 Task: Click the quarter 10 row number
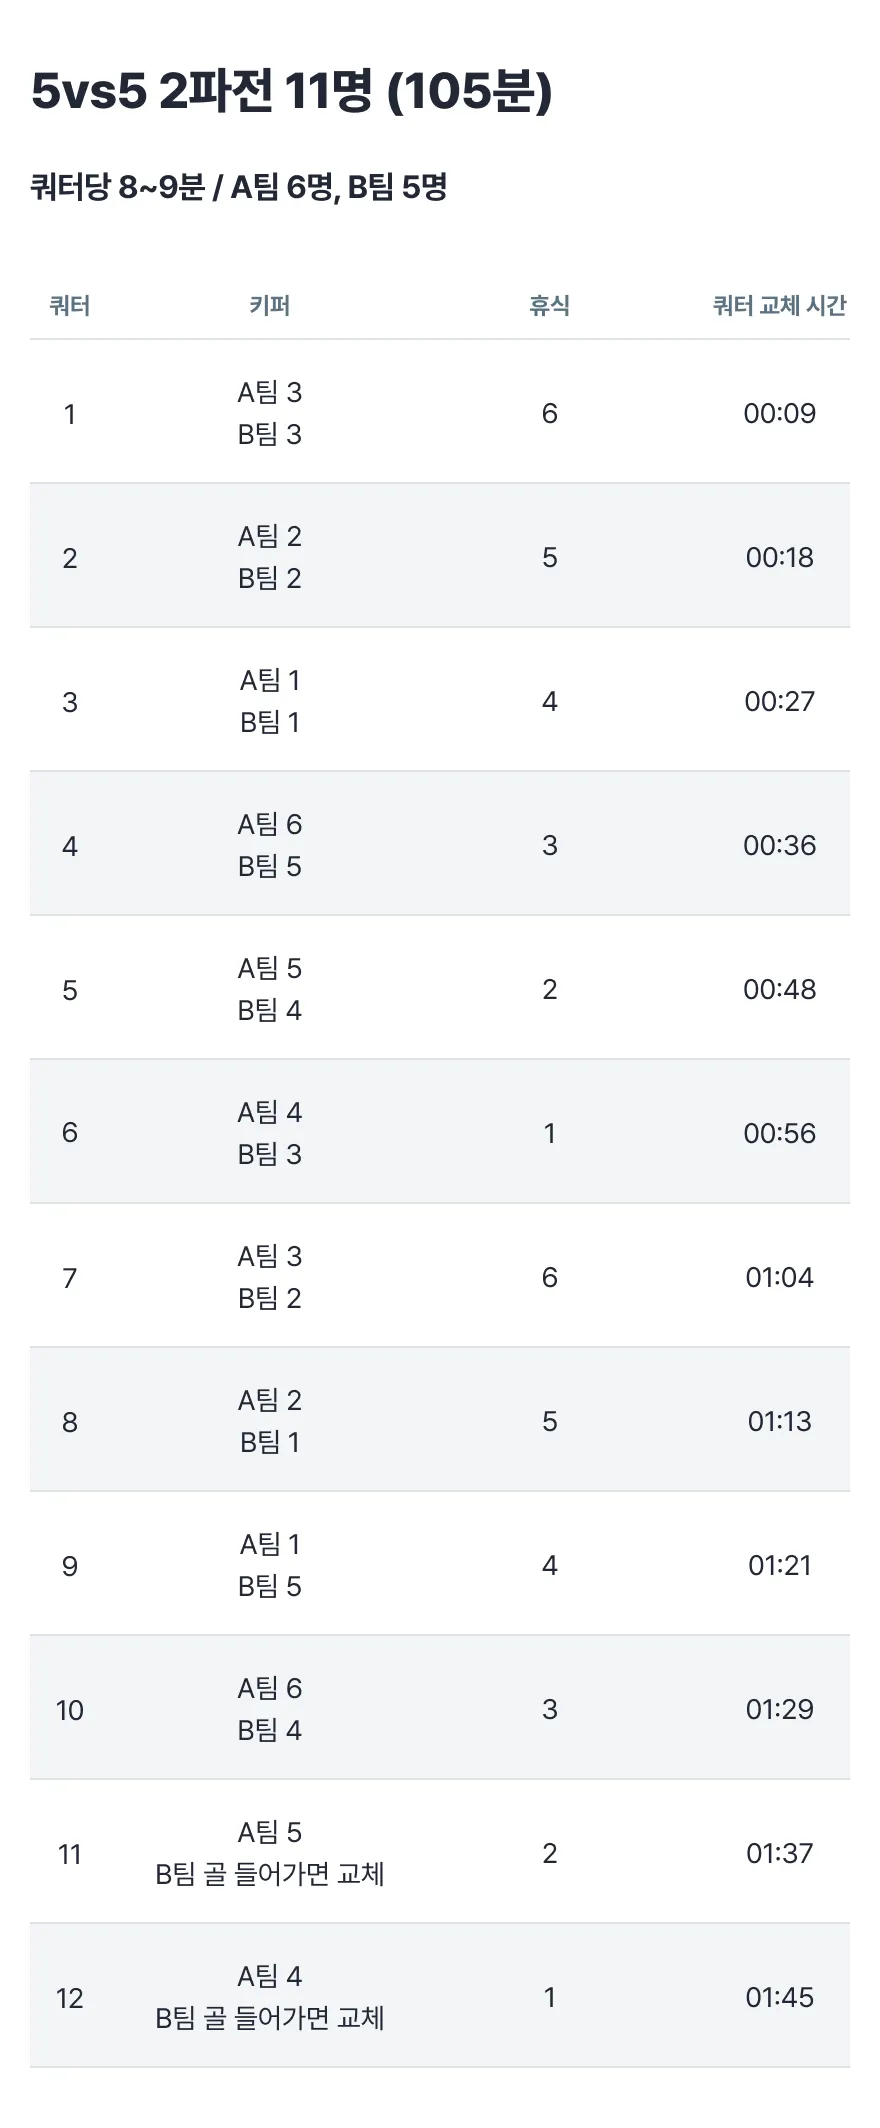70,1710
